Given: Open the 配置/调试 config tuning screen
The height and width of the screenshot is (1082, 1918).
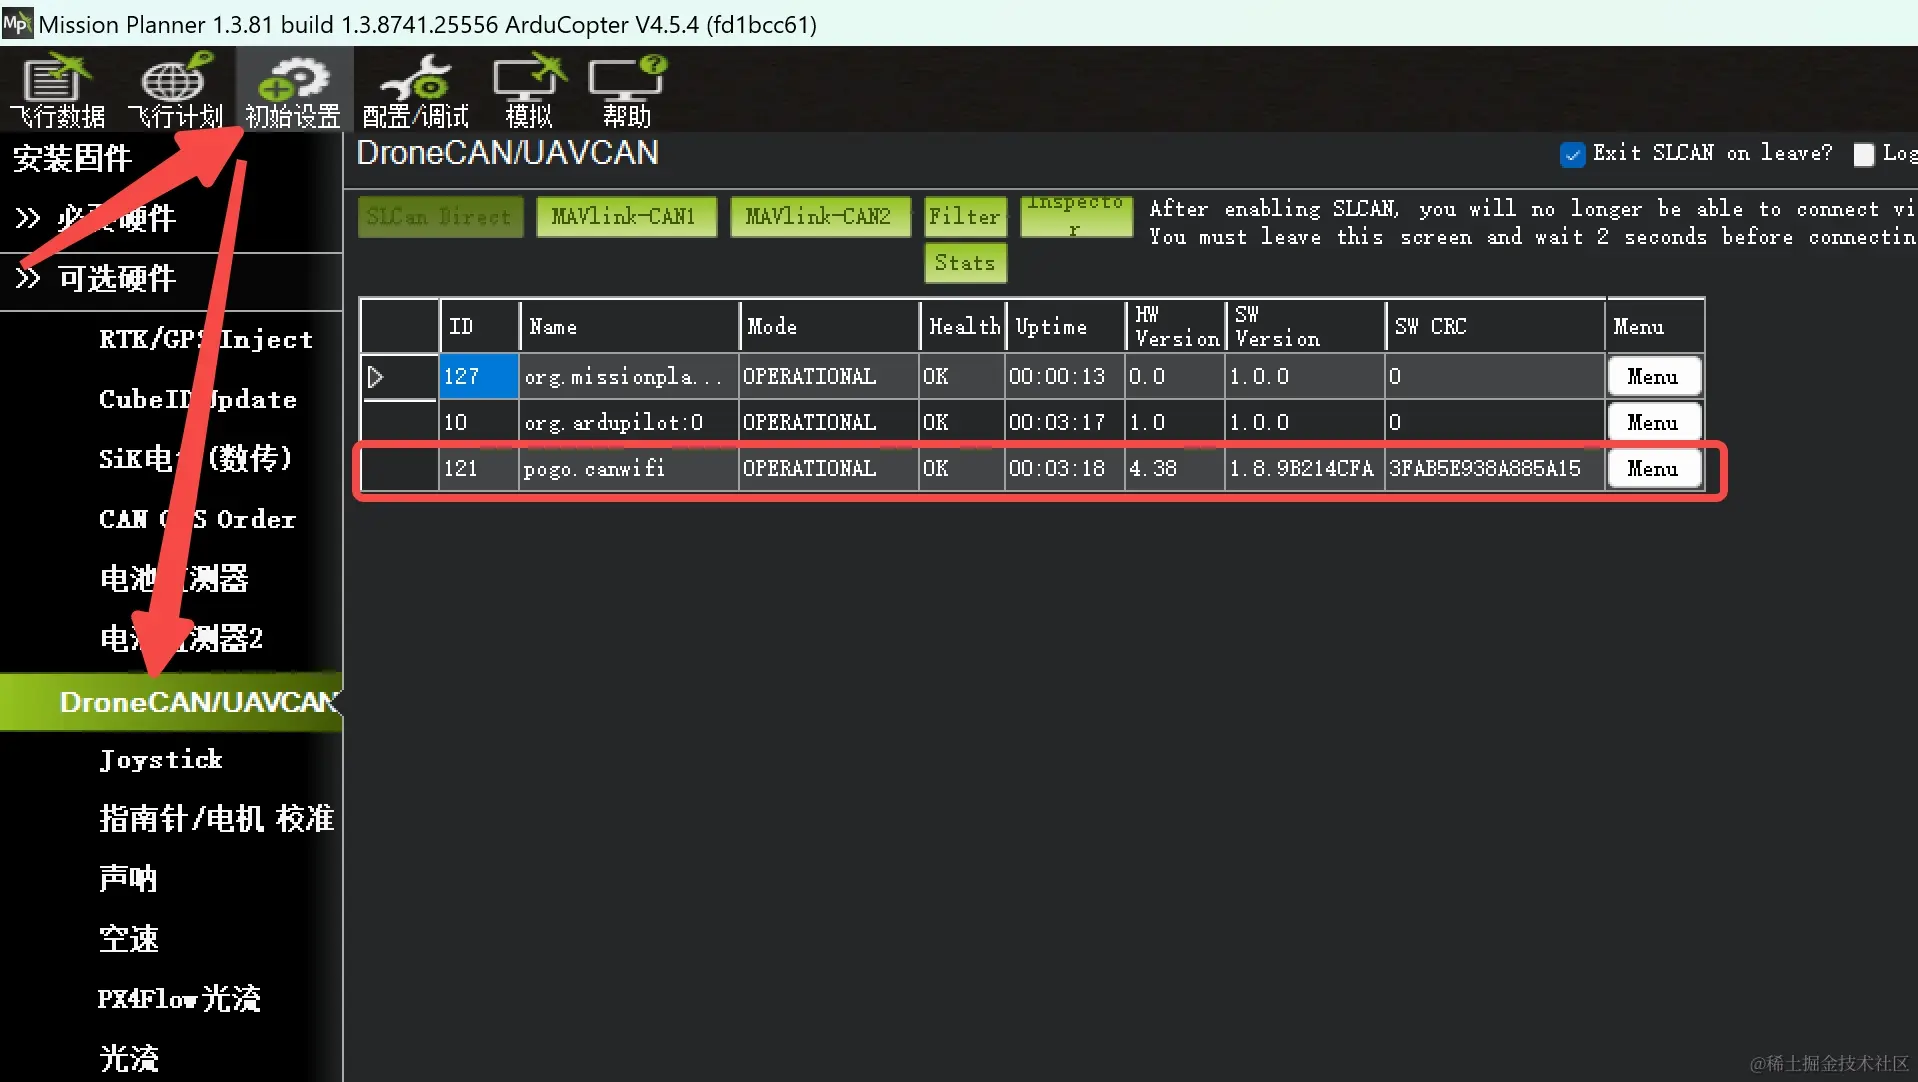Looking at the screenshot, I should (415, 91).
